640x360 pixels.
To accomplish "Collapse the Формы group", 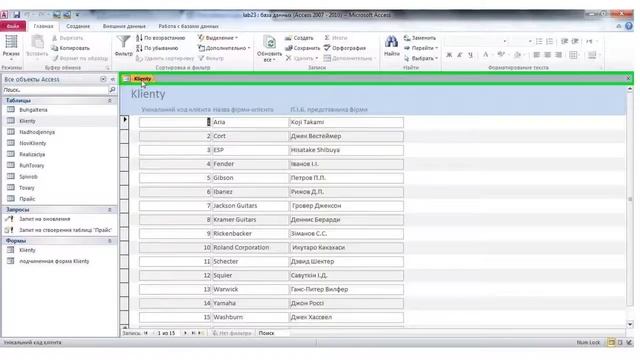I will [109, 241].
